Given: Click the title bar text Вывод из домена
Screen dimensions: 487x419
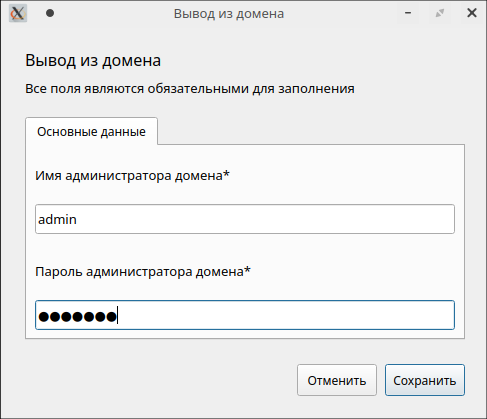Looking at the screenshot, I should click(229, 14).
